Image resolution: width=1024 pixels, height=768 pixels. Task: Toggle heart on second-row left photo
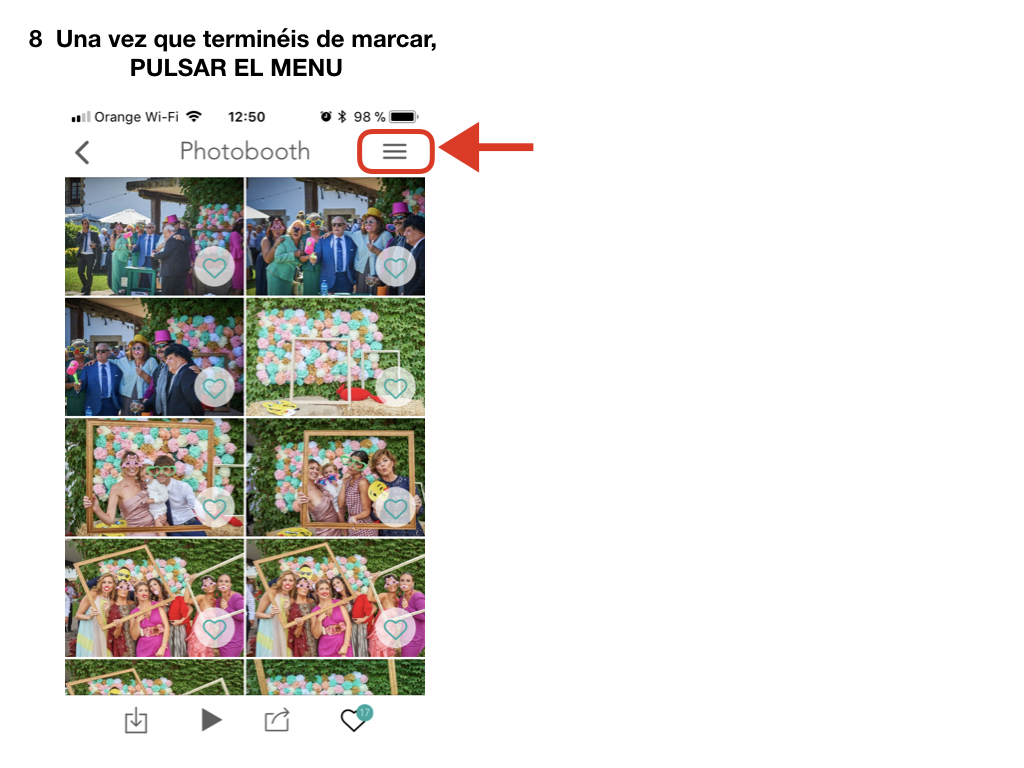214,388
